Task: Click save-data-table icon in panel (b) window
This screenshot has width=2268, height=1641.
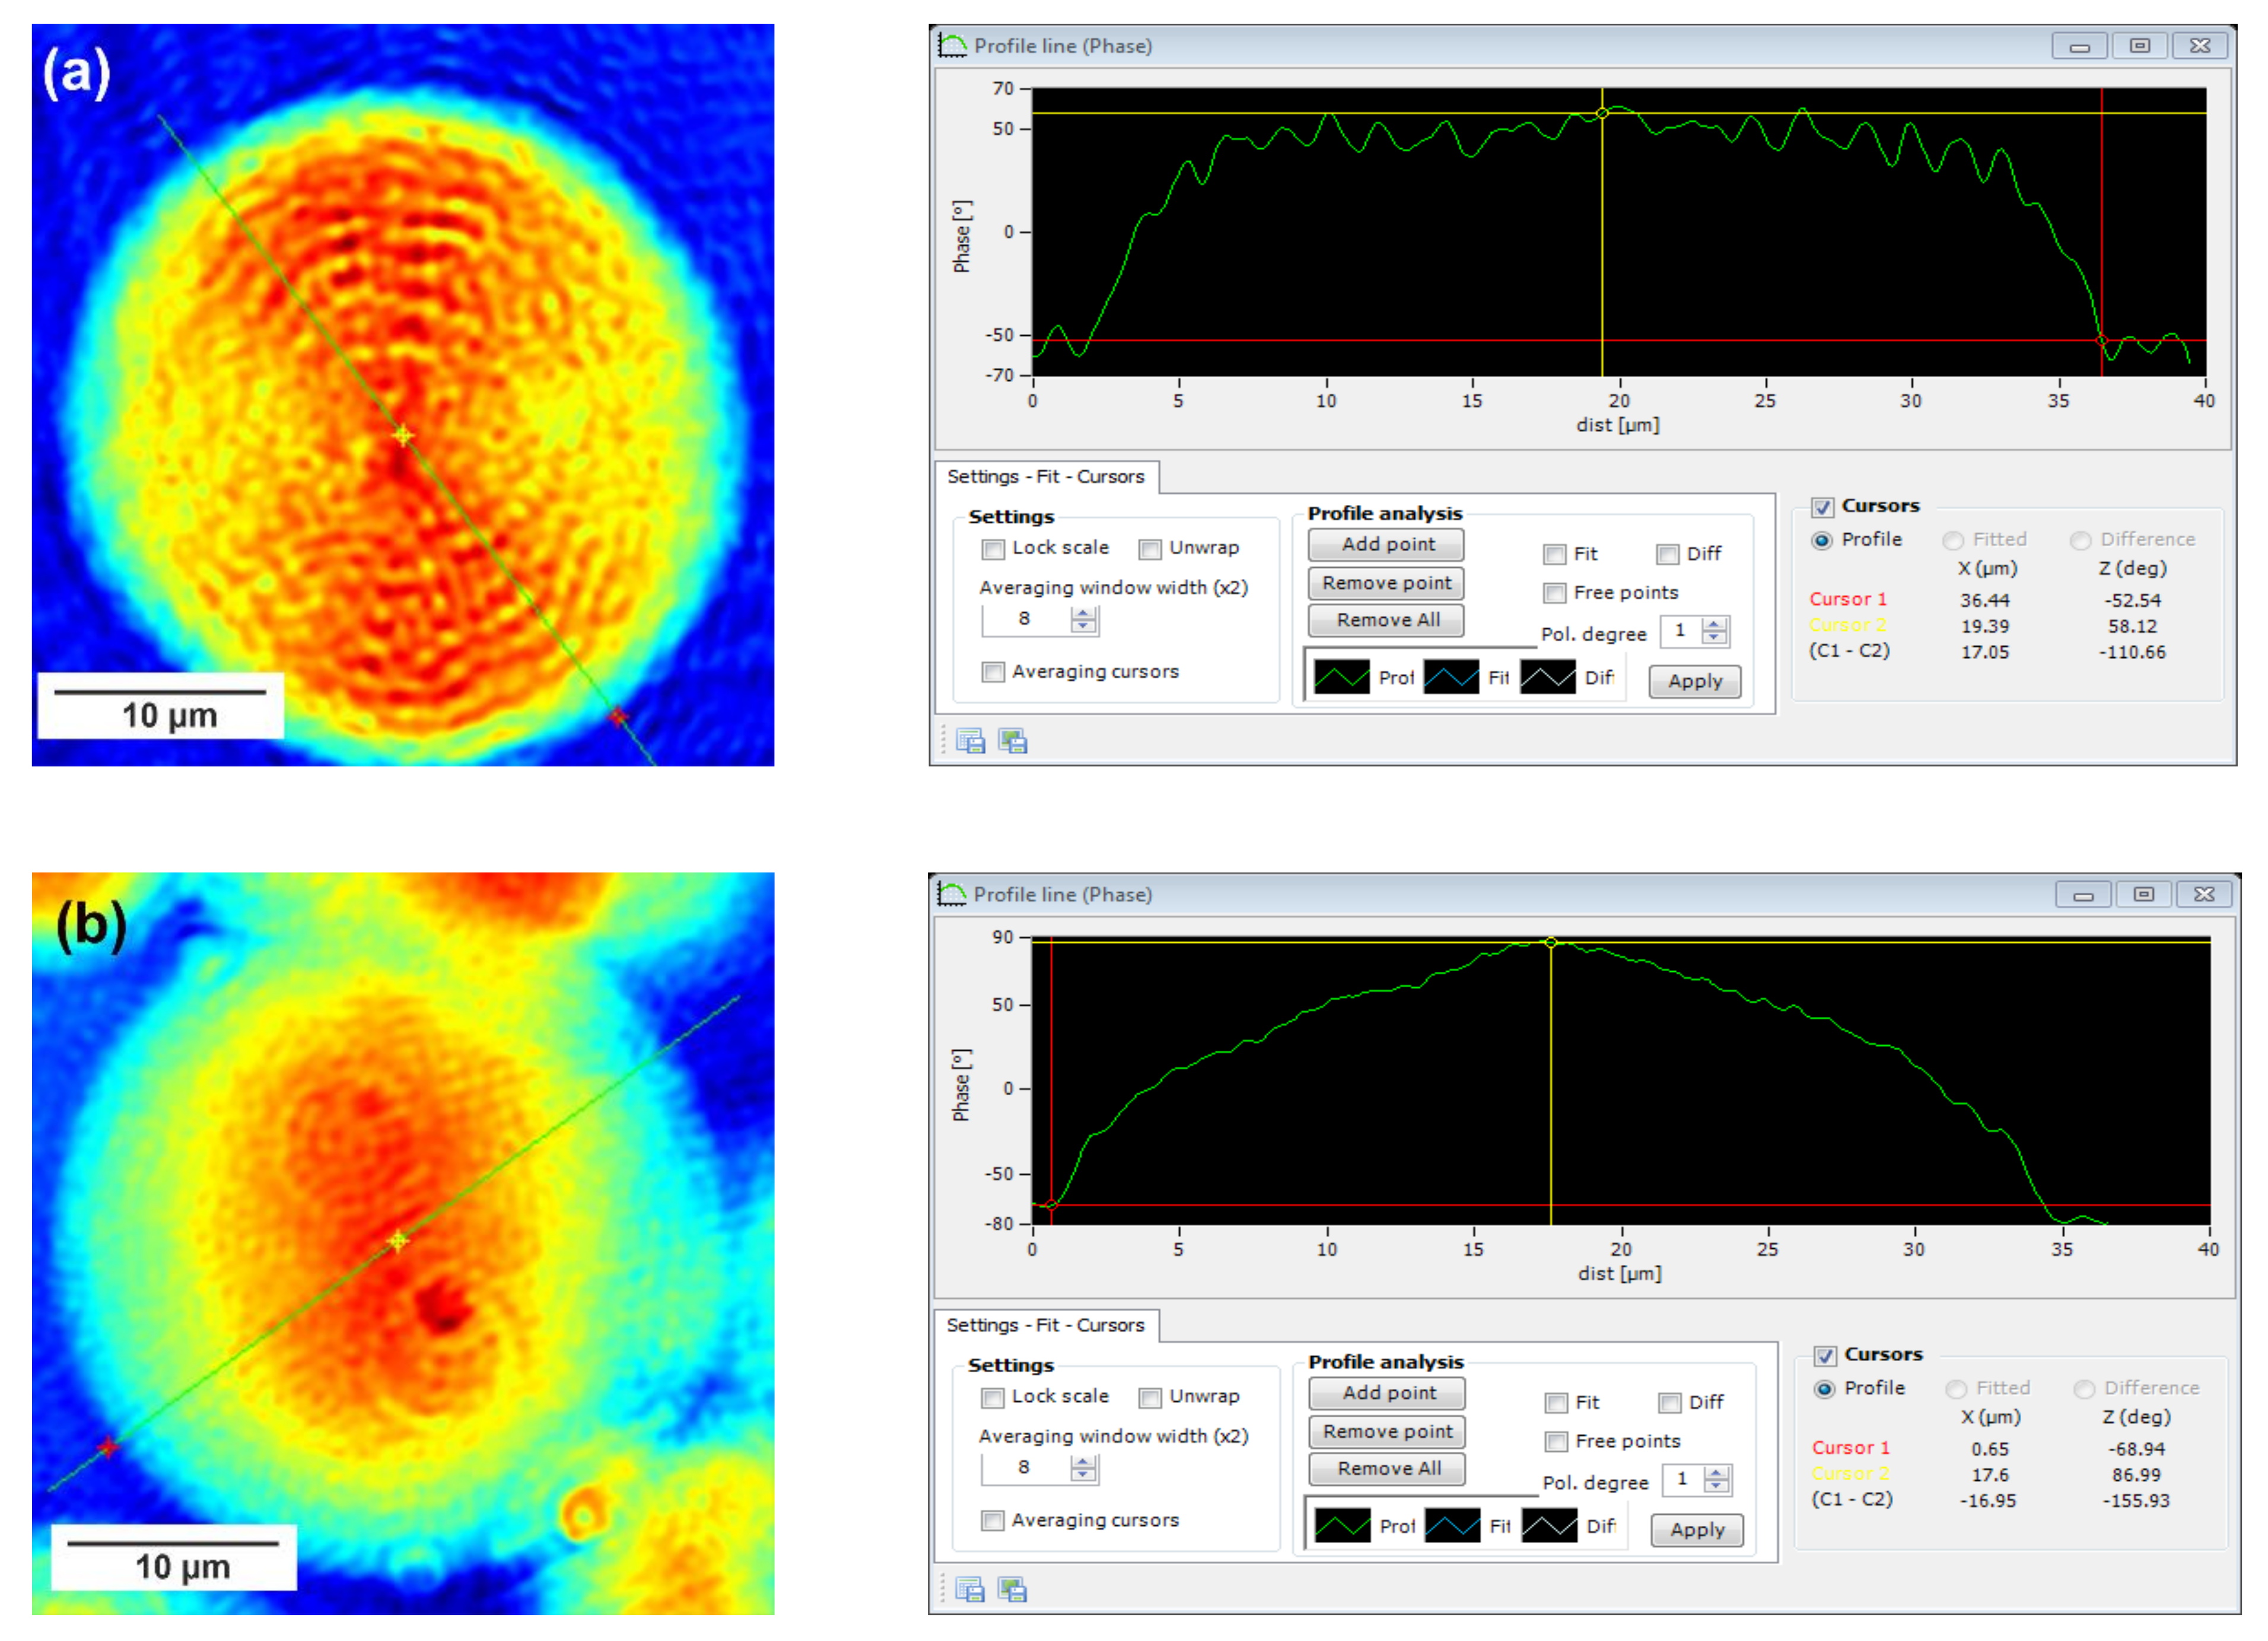Action: pyautogui.click(x=970, y=1589)
